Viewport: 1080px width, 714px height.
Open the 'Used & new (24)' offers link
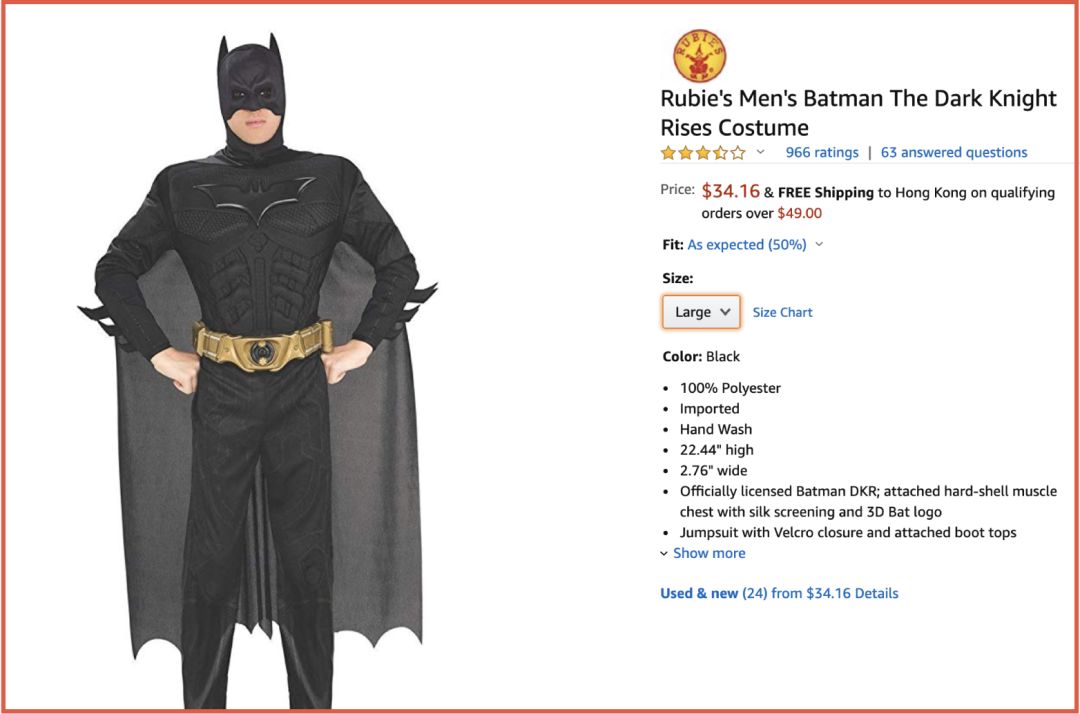coord(713,593)
